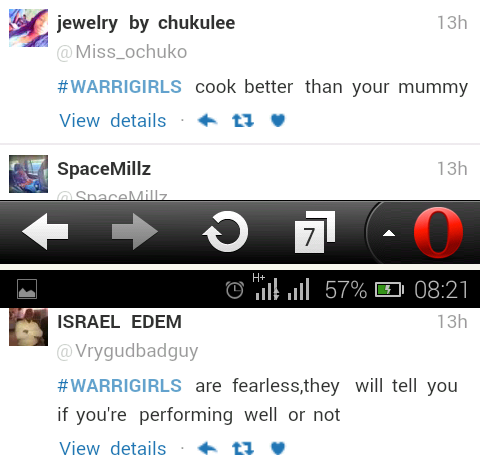Favorite the cook better than mummy tweet

pyautogui.click(x=278, y=120)
